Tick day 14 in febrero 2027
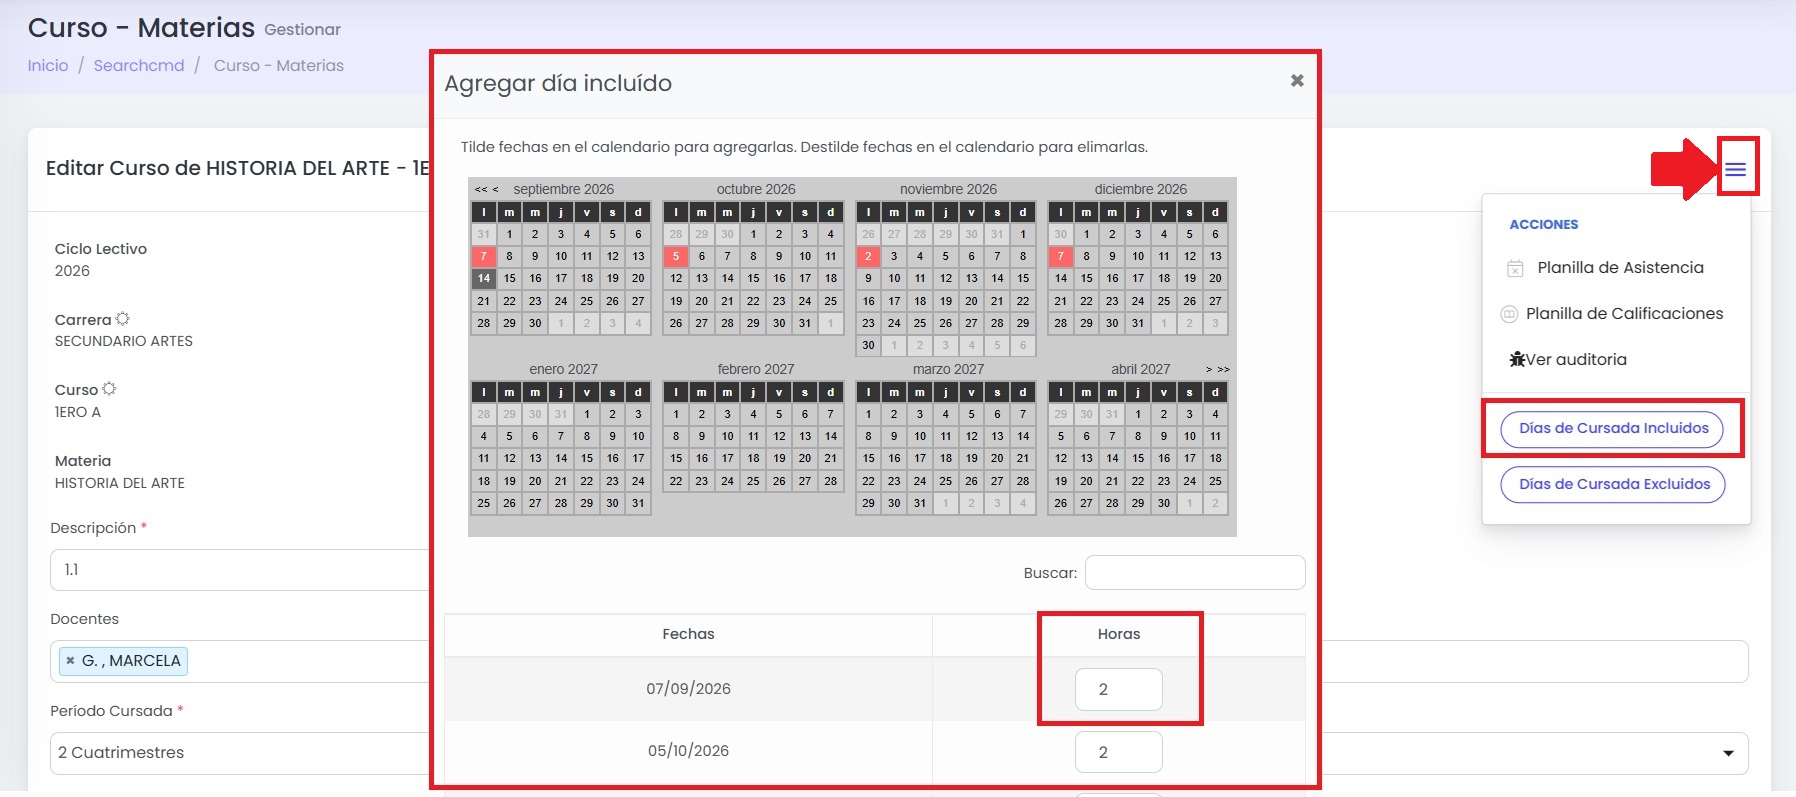Image resolution: width=1796 pixels, height=797 pixels. 831,436
